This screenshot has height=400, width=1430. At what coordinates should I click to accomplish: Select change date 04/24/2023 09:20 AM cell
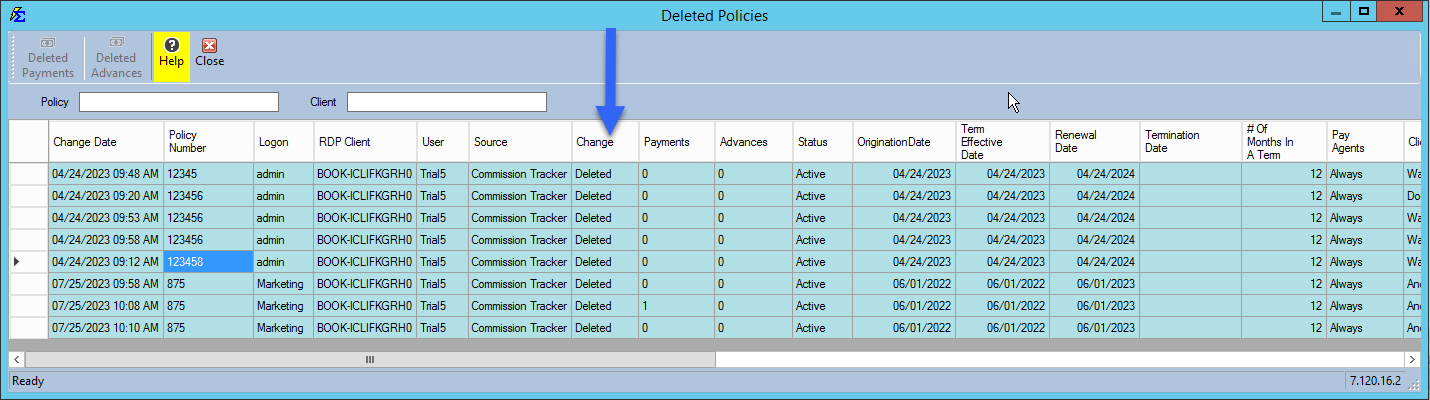[106, 196]
